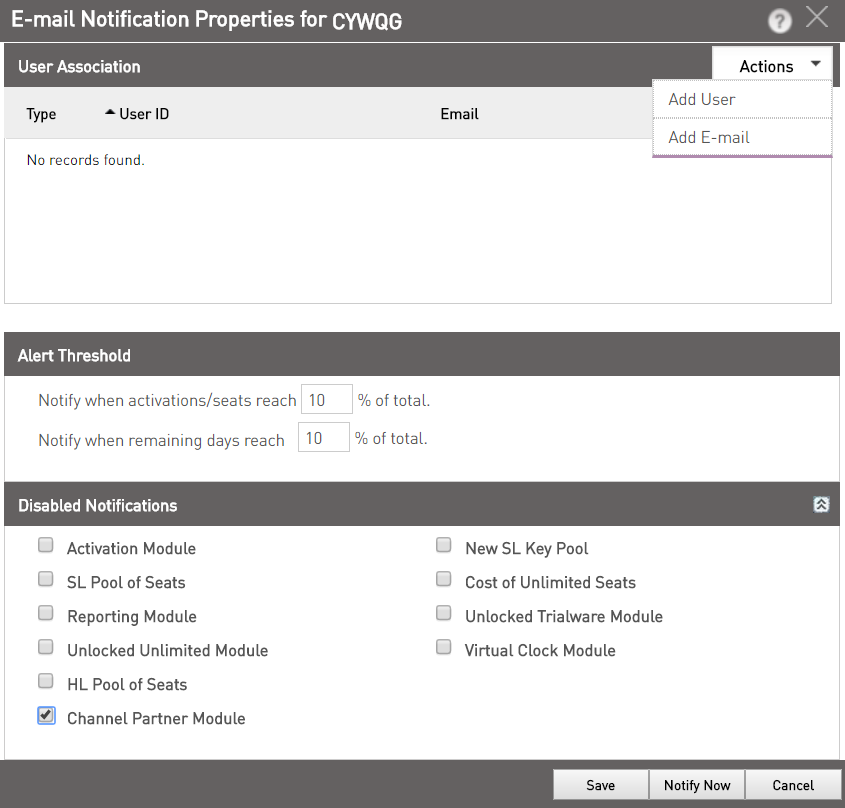Screen dimensions: 845x808
Task: Click the Save button
Action: click(x=601, y=785)
